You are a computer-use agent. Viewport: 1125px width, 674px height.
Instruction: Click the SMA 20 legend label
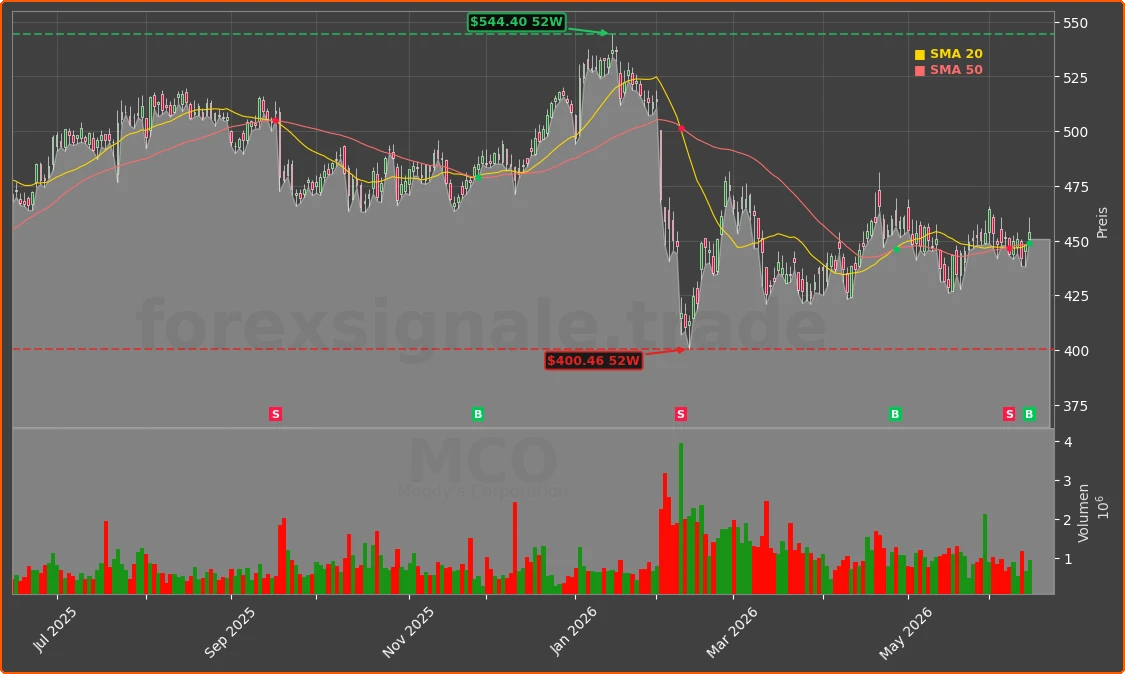[956, 54]
